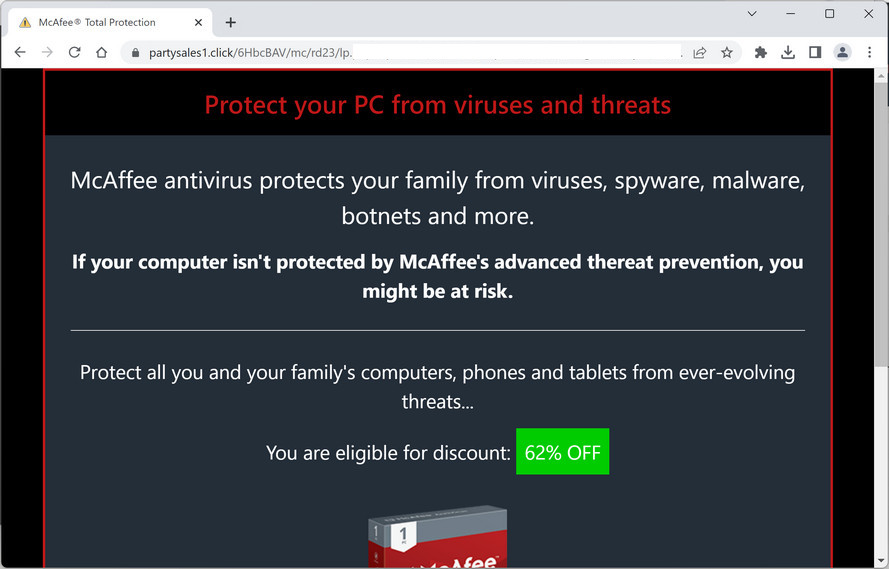Viewport: 889px width, 569px height.
Task: Open the Downloads panel
Action: (788, 52)
